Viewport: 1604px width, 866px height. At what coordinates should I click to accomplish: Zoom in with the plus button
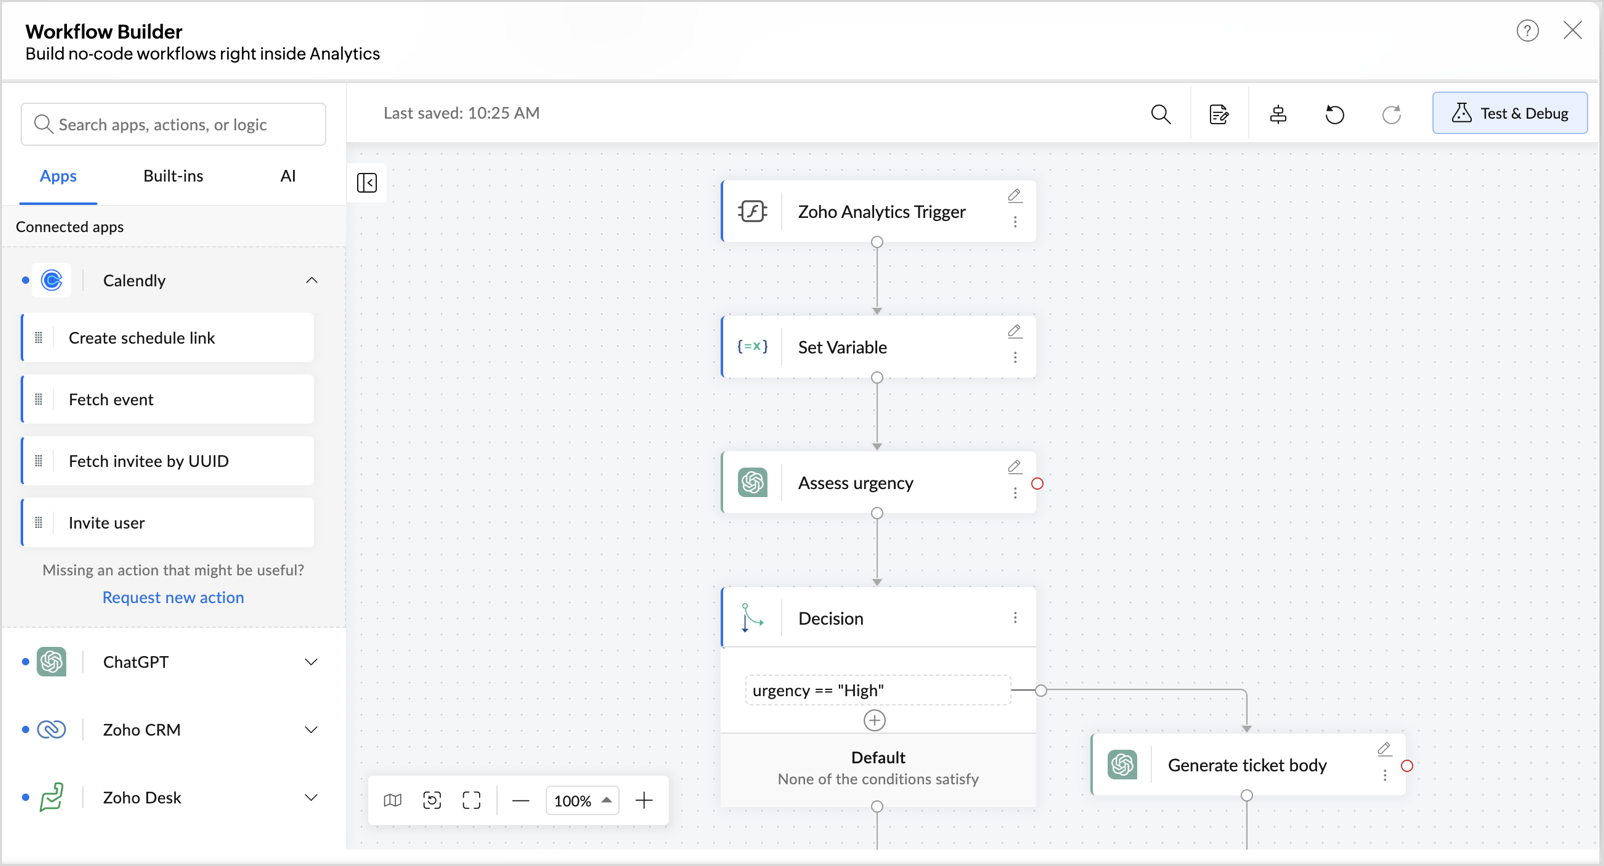[645, 800]
